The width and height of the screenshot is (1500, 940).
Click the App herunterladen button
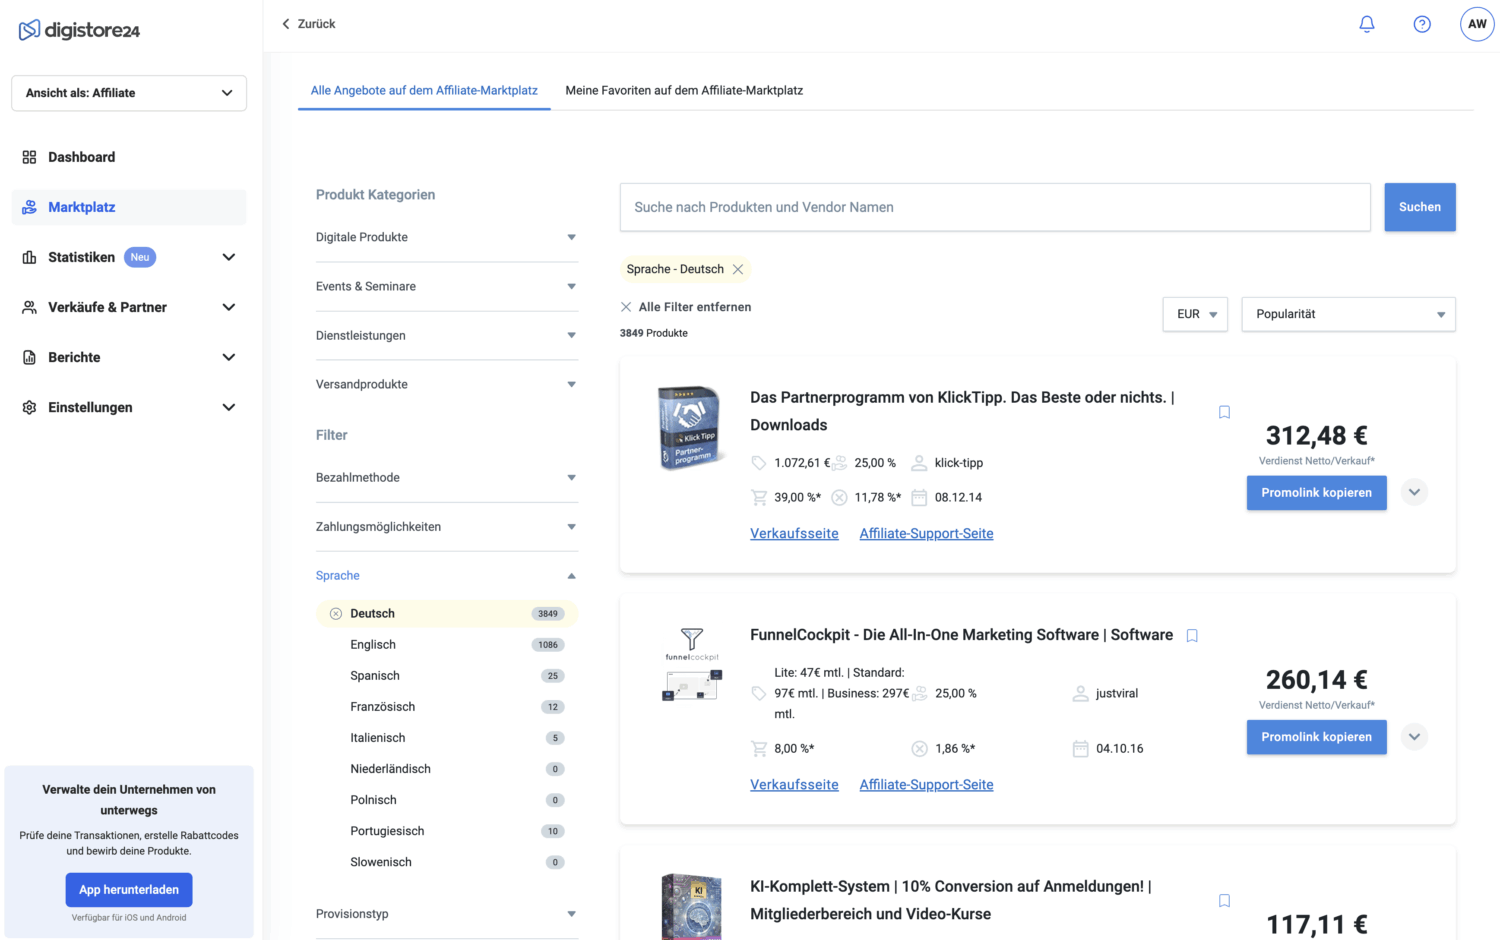click(x=129, y=890)
